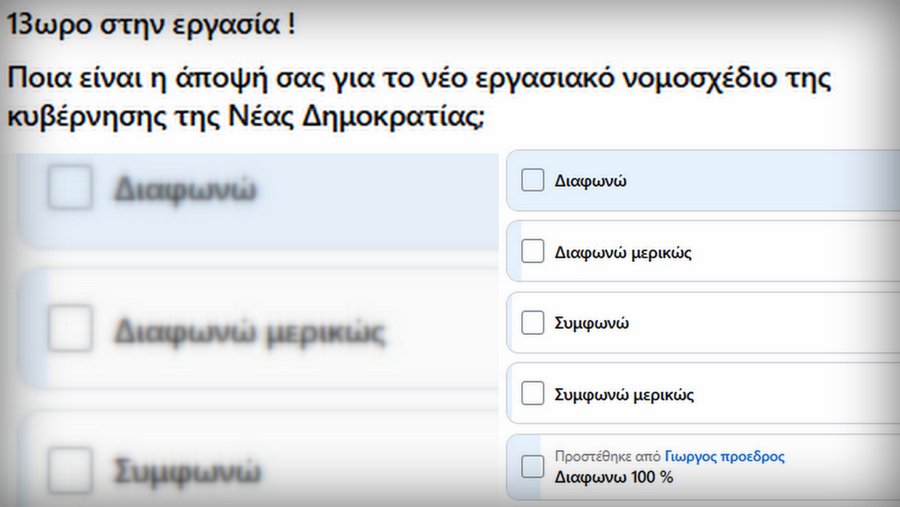The image size is (900, 507).
Task: Tick the large blurred Διαφωνώ μερικώς checkbox
Action: pyautogui.click(x=70, y=328)
